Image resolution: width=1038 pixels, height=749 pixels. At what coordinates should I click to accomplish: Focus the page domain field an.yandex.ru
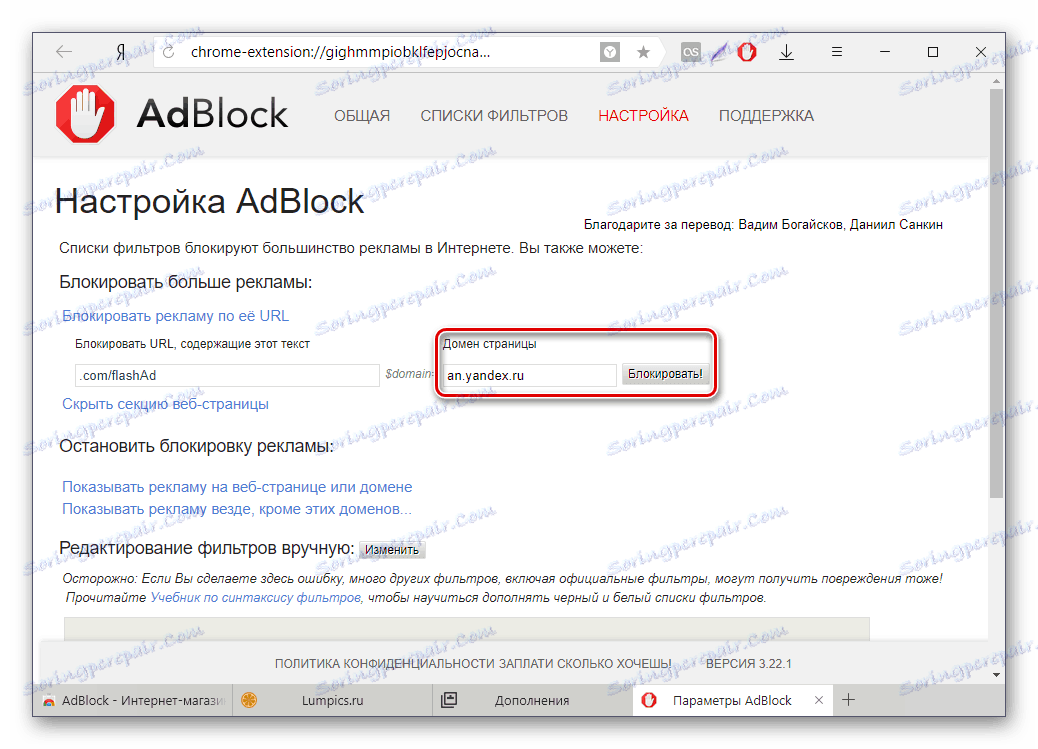click(530, 375)
